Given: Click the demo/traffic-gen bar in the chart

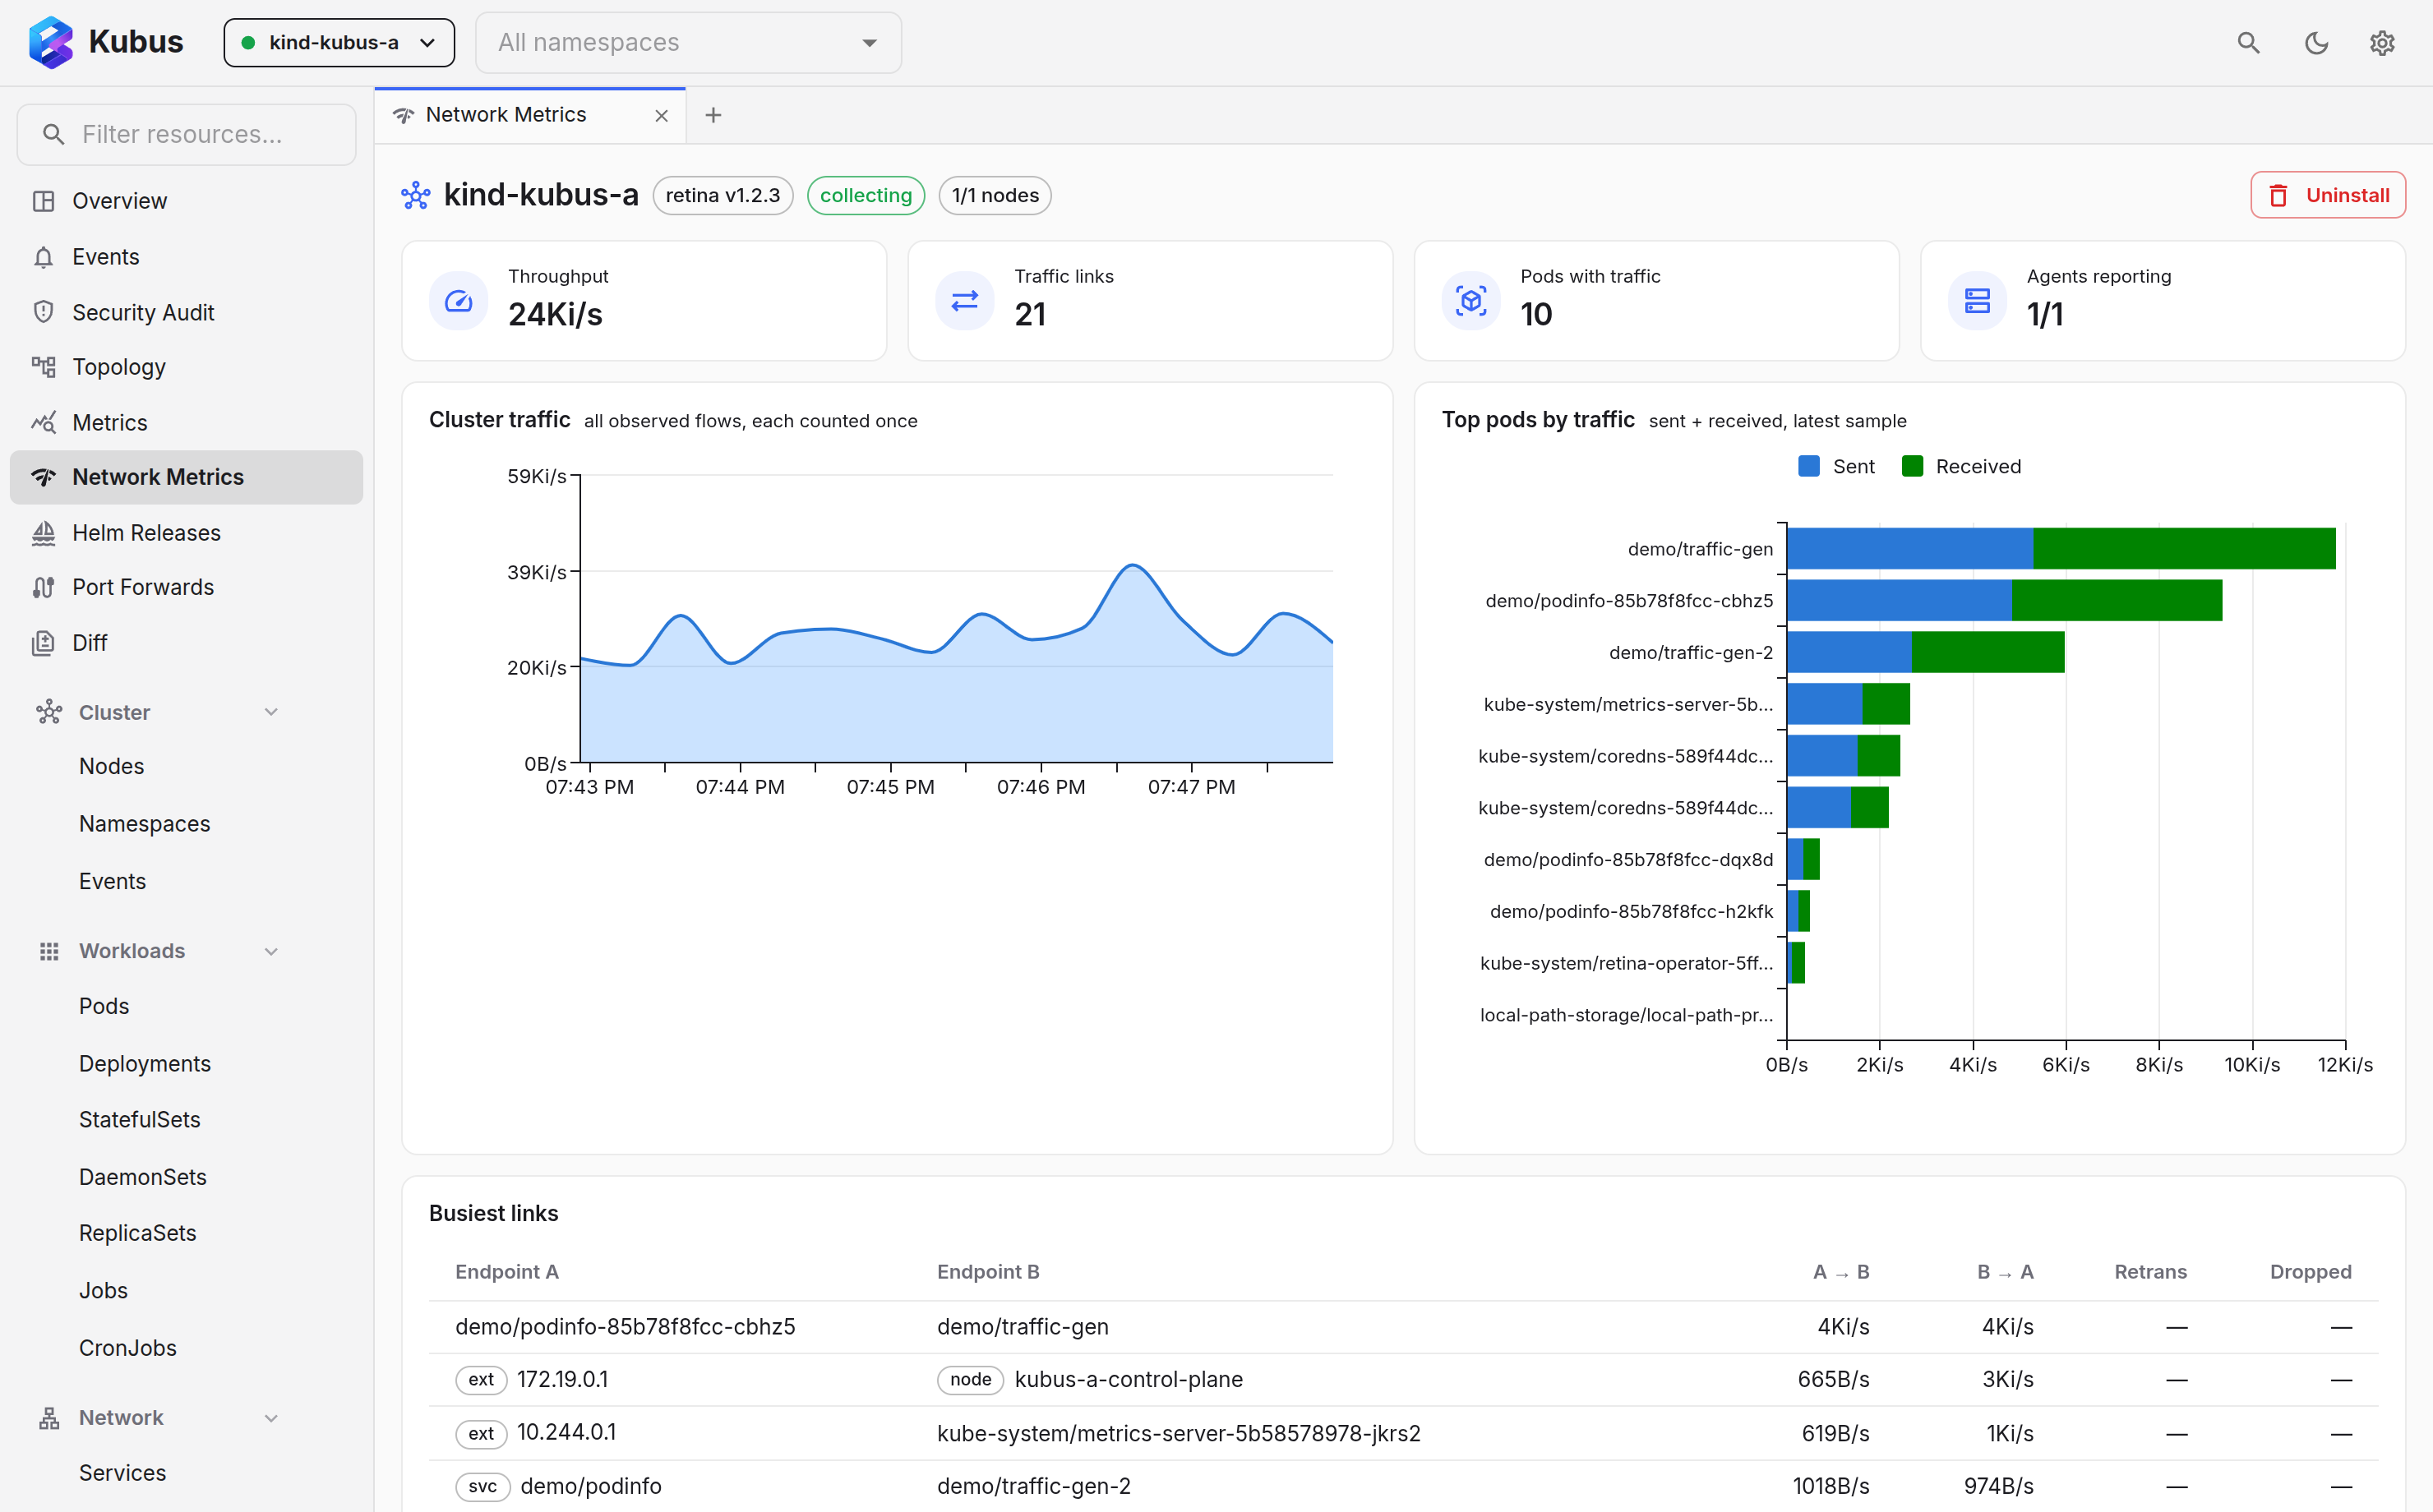Looking at the screenshot, I should coord(2060,549).
